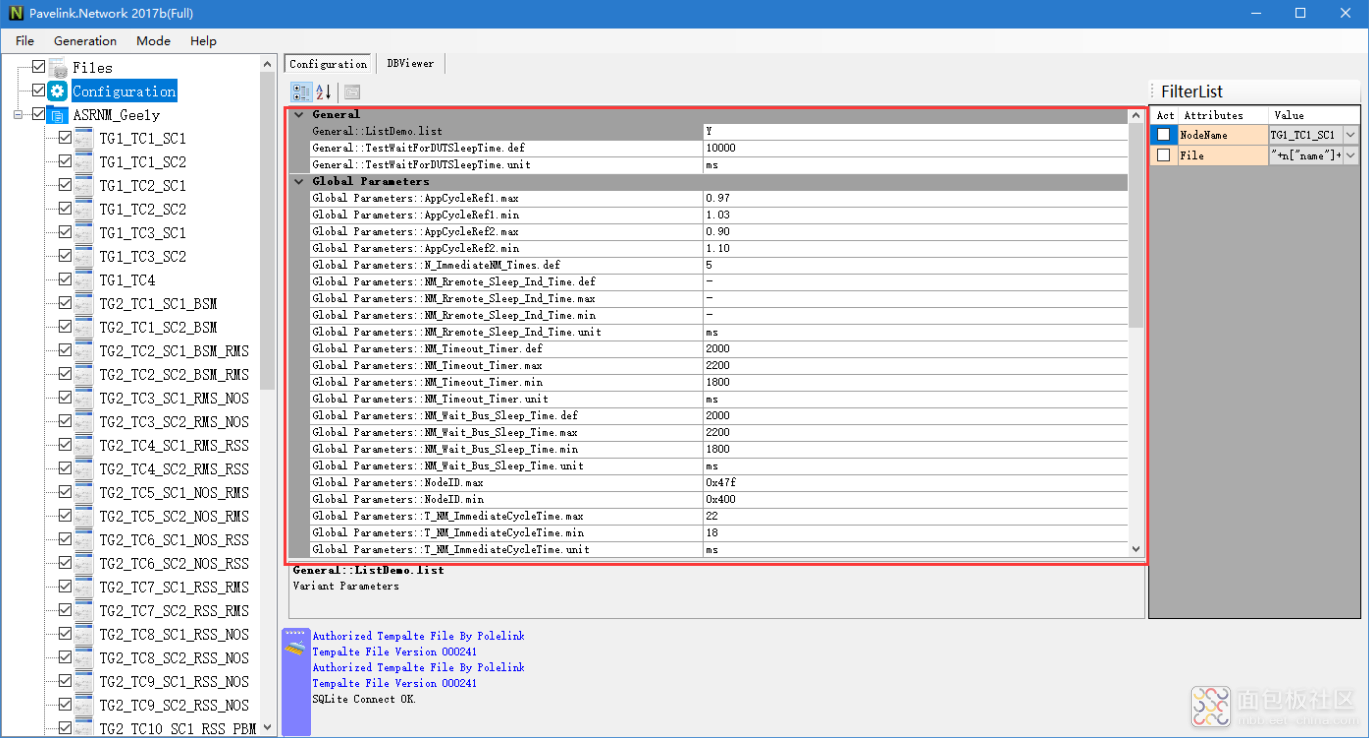
Task: Click the tree panel vertical scrollbar thumb
Action: [x=267, y=232]
